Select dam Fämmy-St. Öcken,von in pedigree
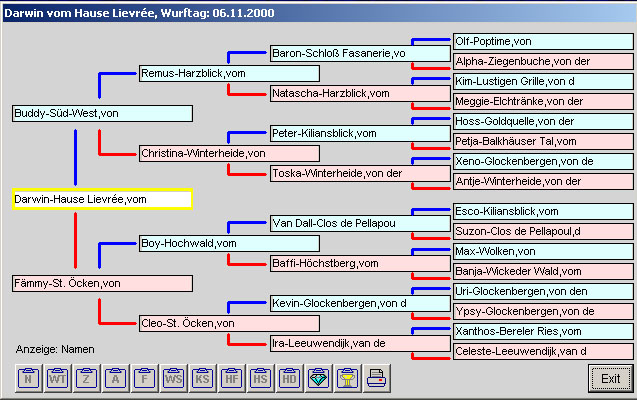The height and width of the screenshot is (400, 637). point(101,284)
